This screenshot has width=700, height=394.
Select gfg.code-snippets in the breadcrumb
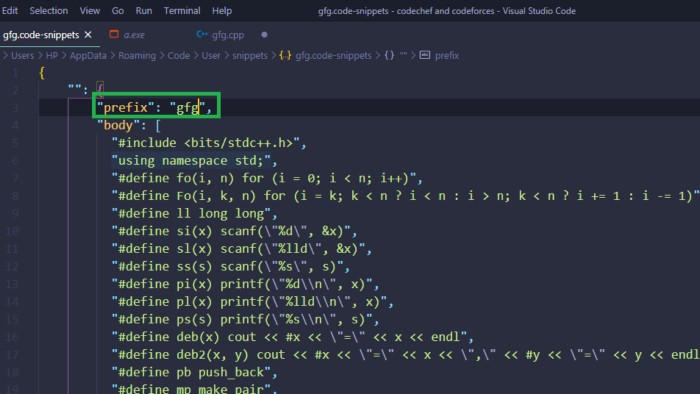coord(333,55)
